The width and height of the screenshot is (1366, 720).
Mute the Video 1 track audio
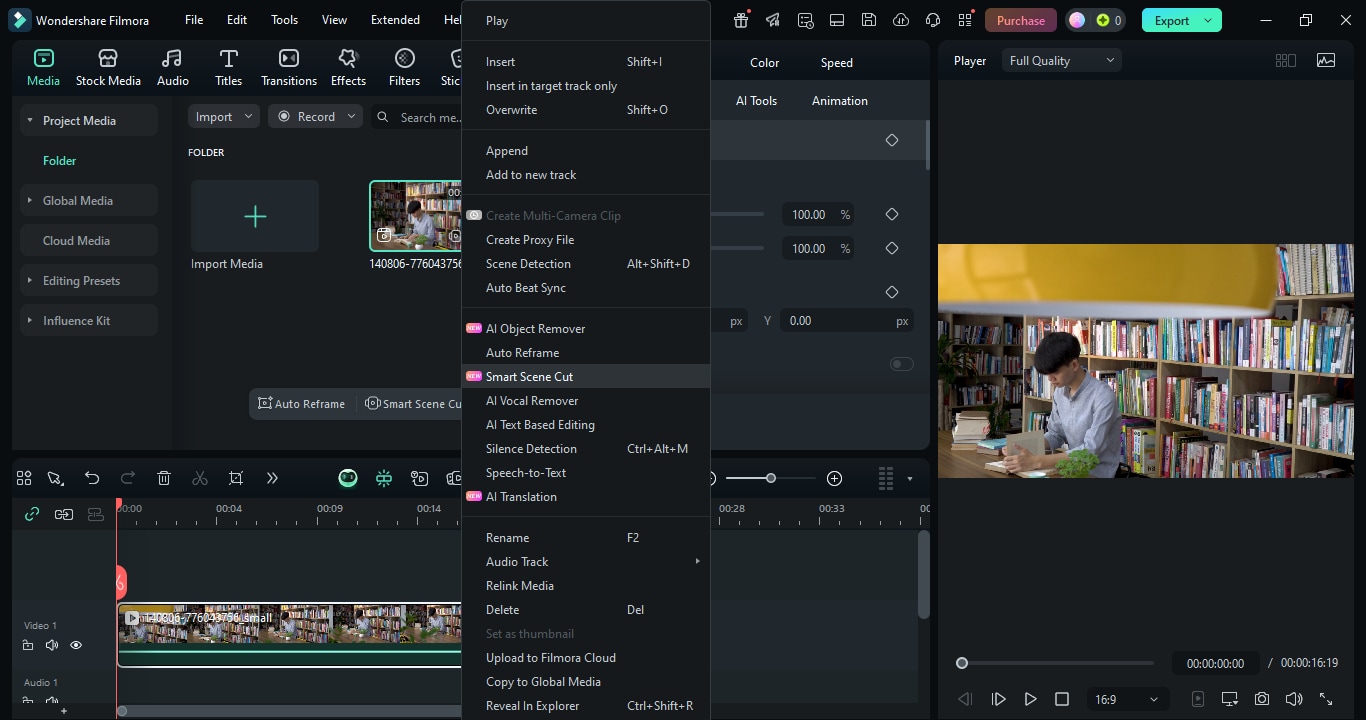tap(52, 645)
